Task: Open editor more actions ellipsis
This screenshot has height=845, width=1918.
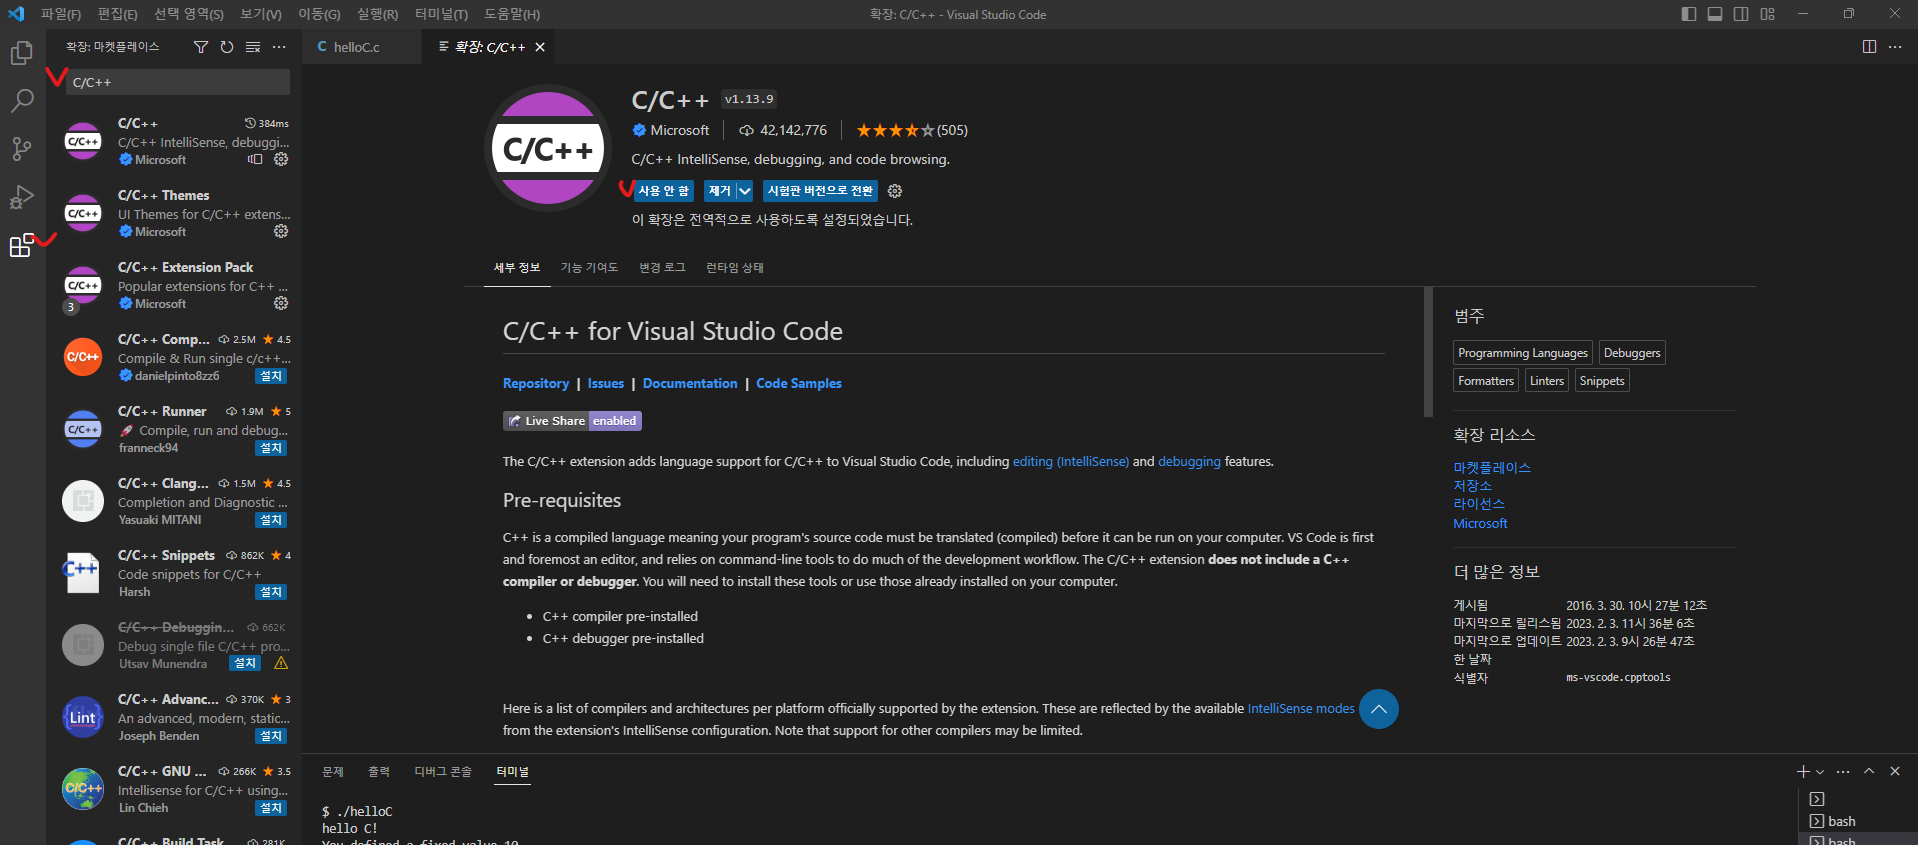Action: click(1895, 47)
